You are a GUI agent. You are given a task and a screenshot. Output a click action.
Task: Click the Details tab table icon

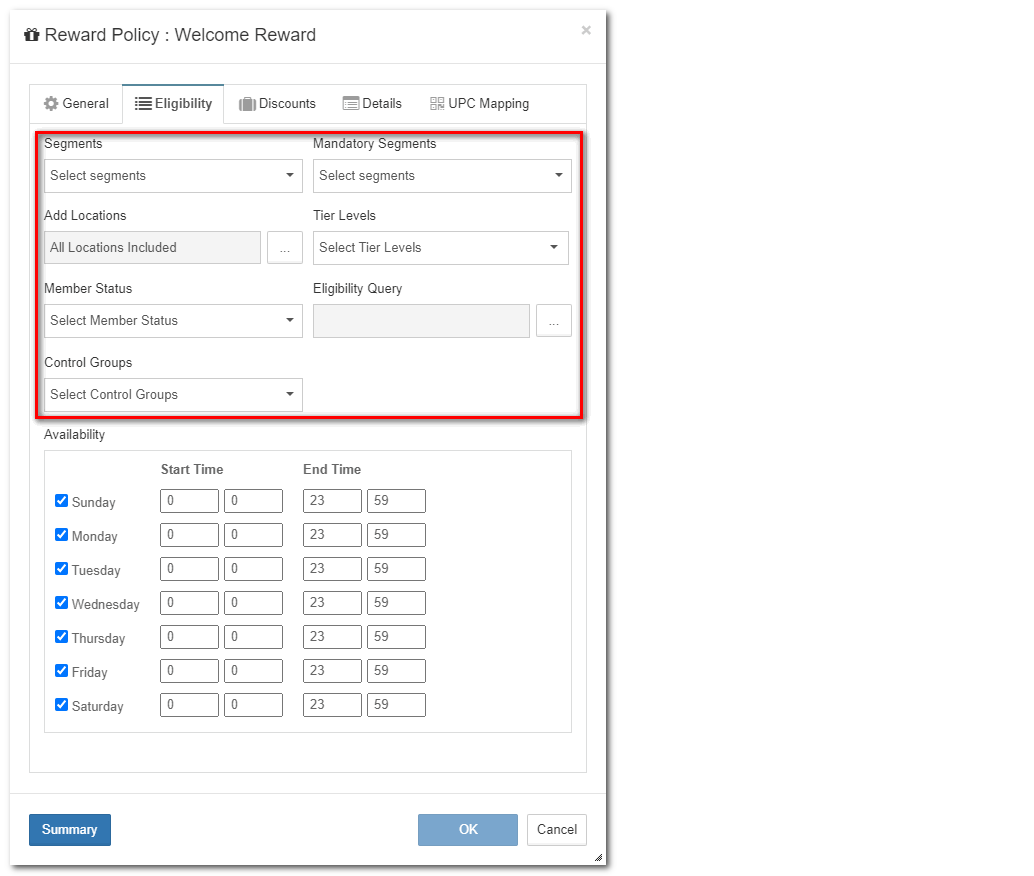(350, 104)
